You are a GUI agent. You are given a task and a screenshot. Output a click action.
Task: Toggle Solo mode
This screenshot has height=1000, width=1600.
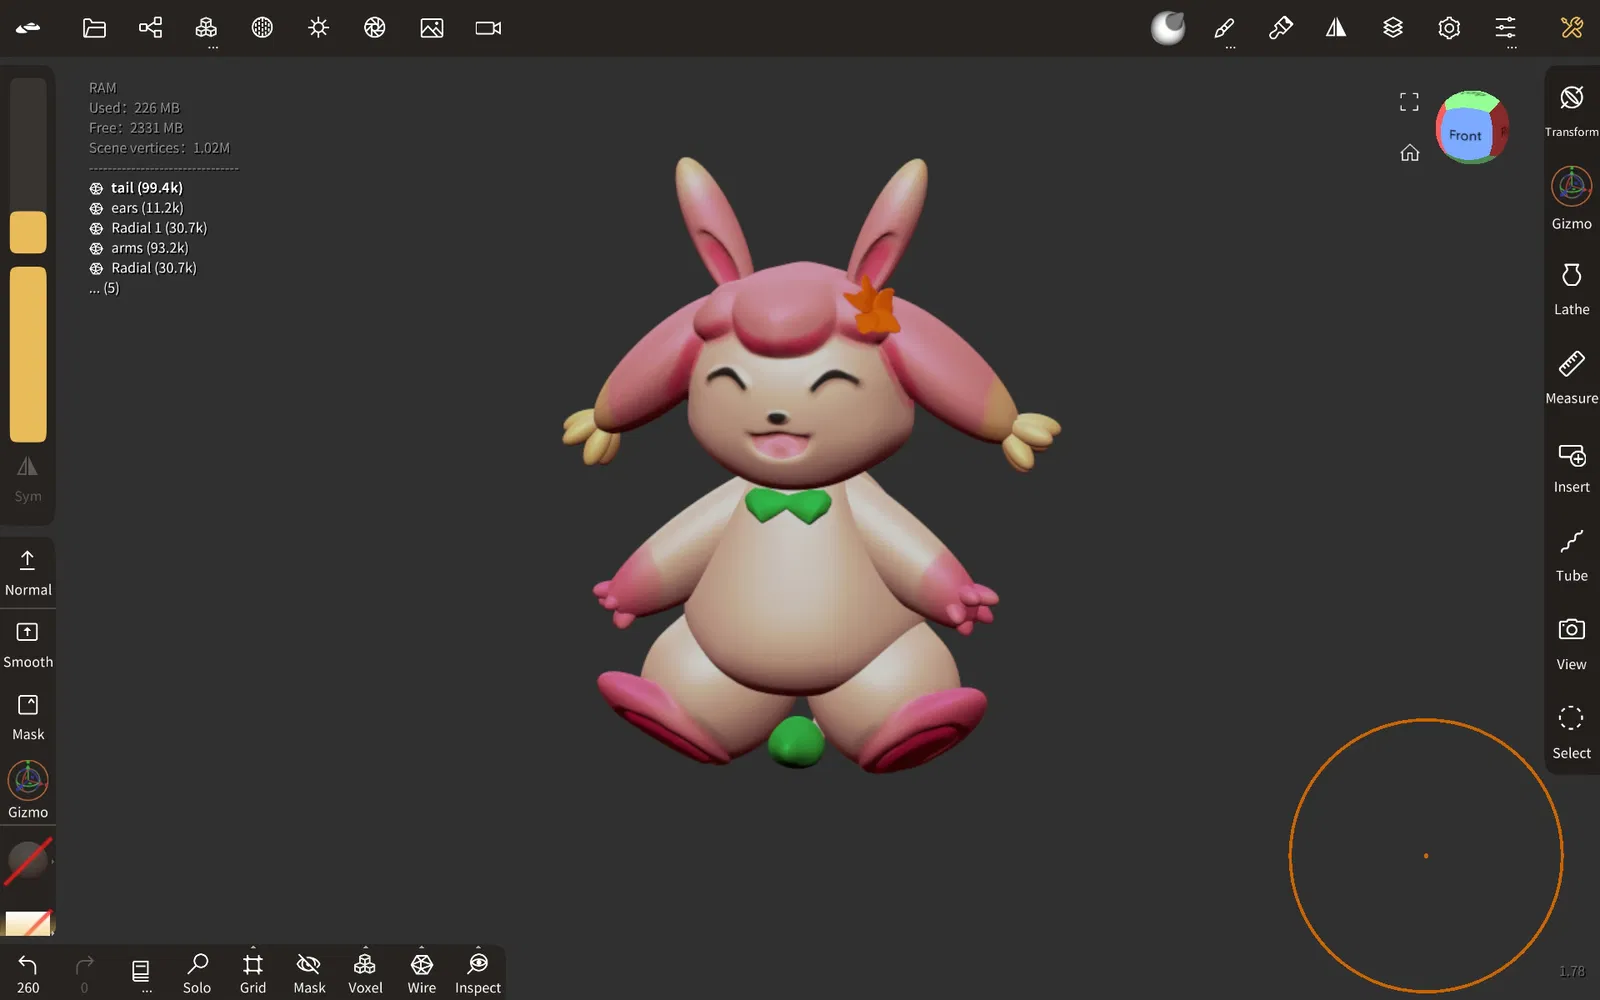[x=197, y=973]
